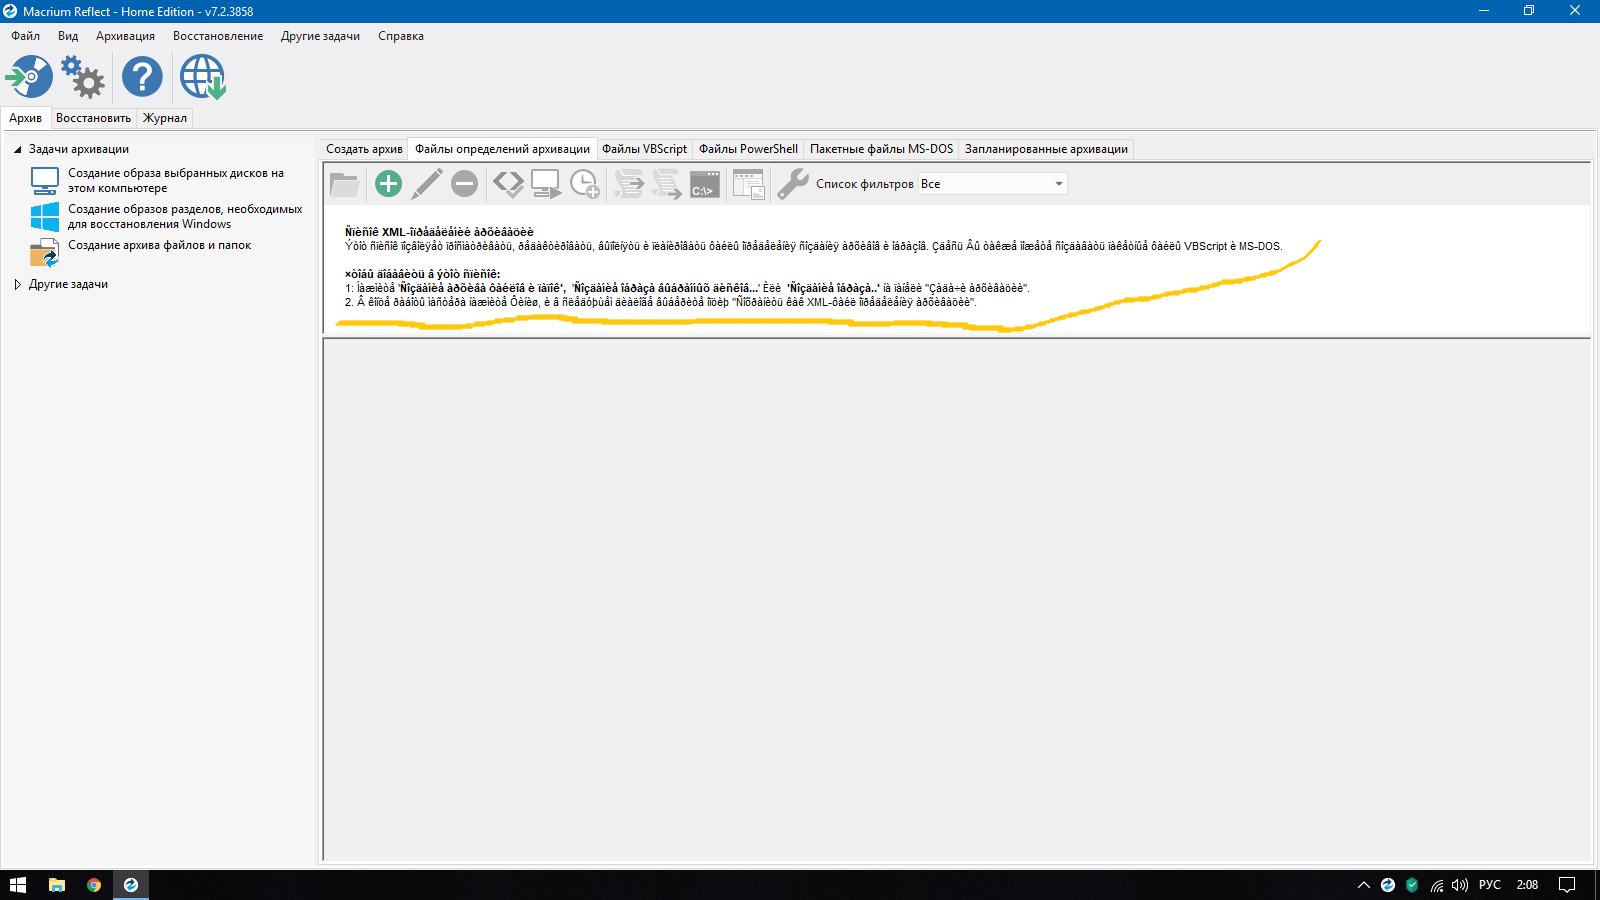Switch to the Журнал tab
Screen dimensions: 1600x900
[164, 118]
